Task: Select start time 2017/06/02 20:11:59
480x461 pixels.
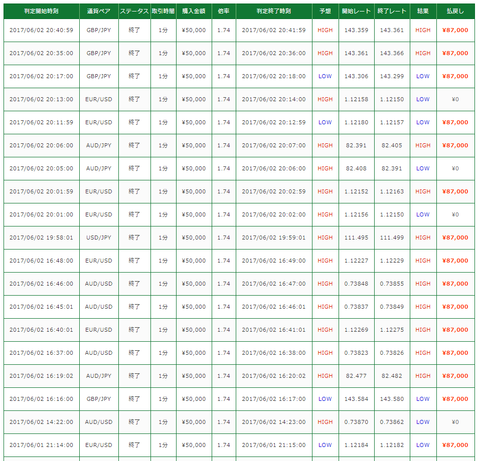Action: [41, 122]
